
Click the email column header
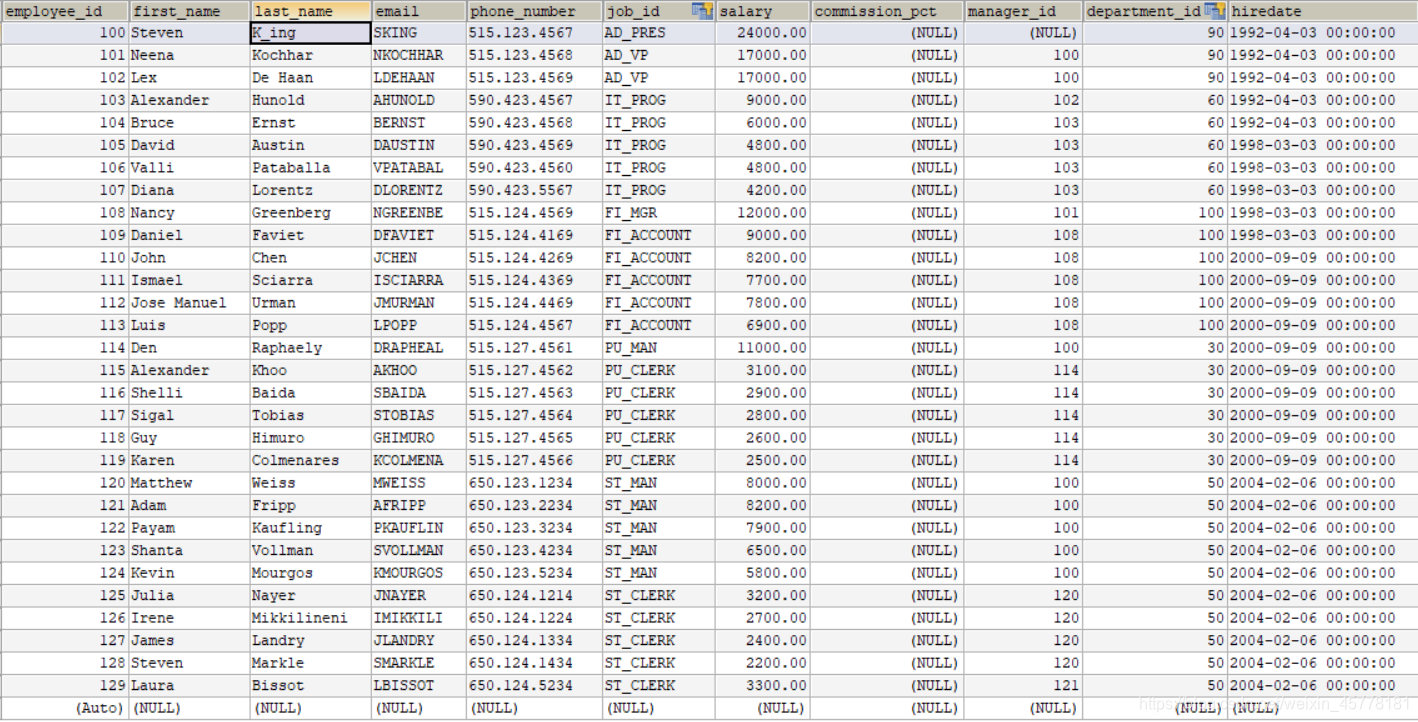(x=419, y=11)
